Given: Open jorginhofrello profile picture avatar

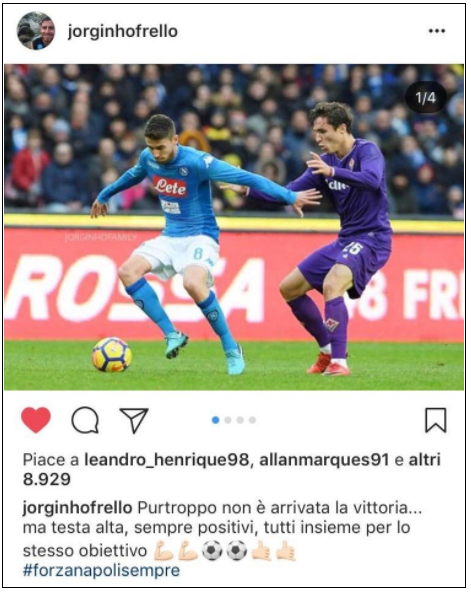Looking at the screenshot, I should pos(36,30).
